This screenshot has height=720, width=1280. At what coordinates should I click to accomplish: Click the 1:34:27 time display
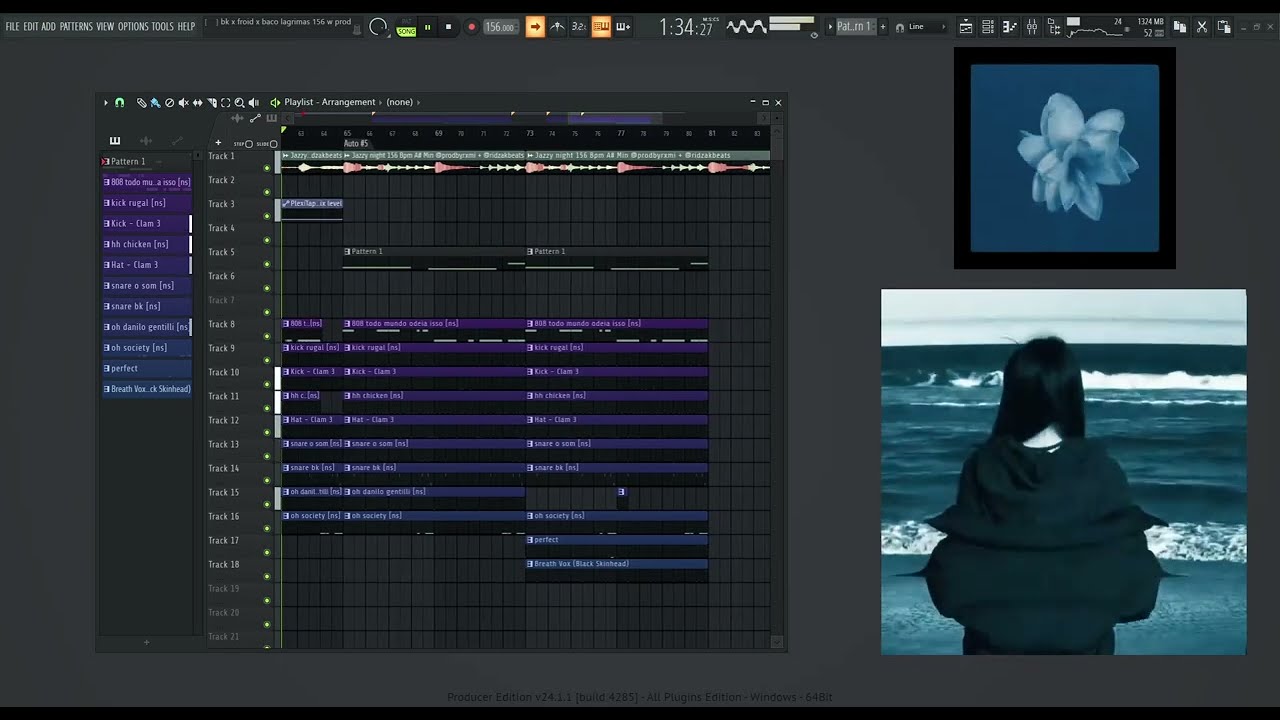686,28
